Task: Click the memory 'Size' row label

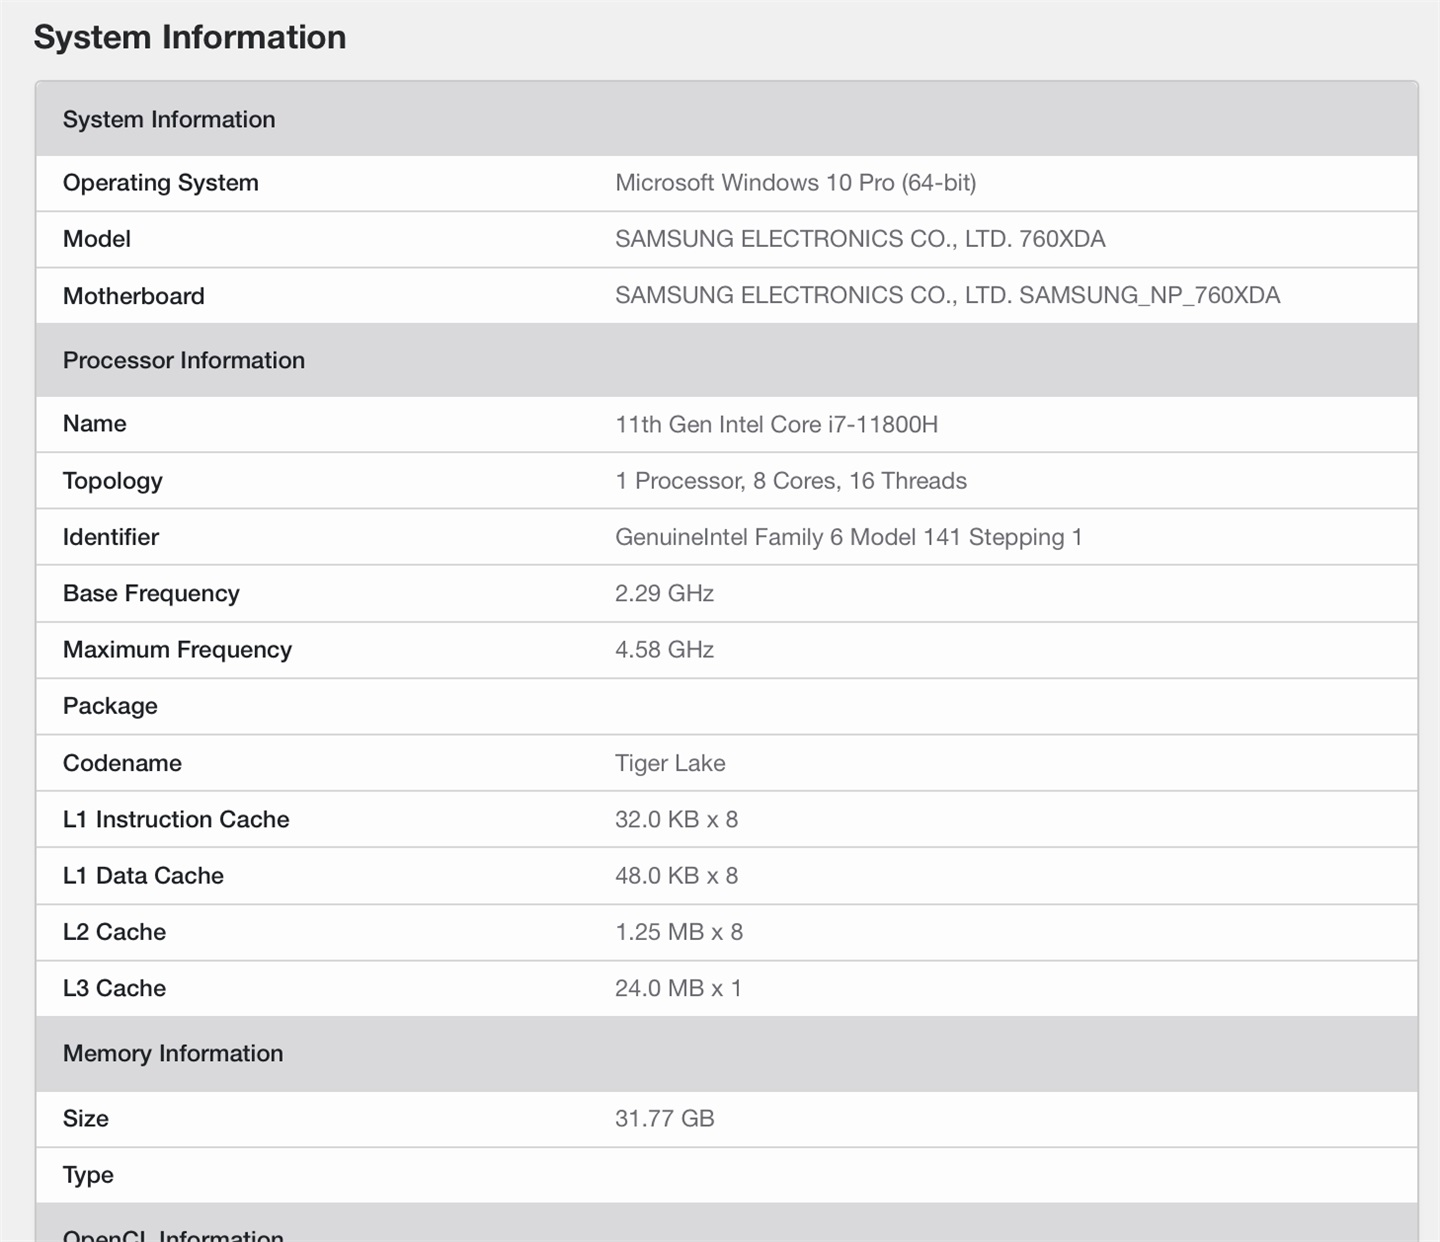Action: pos(86,1118)
